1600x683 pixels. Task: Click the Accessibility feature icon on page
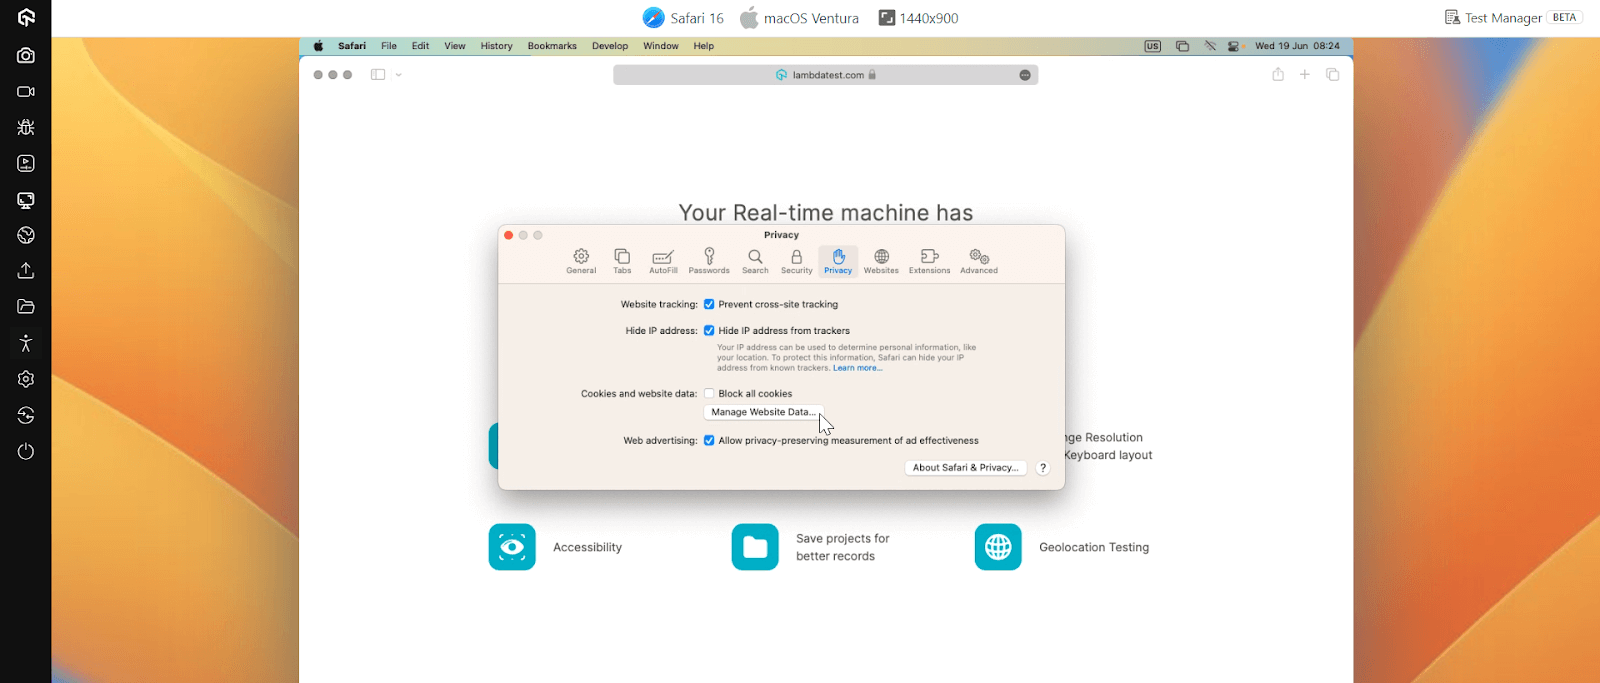point(512,547)
